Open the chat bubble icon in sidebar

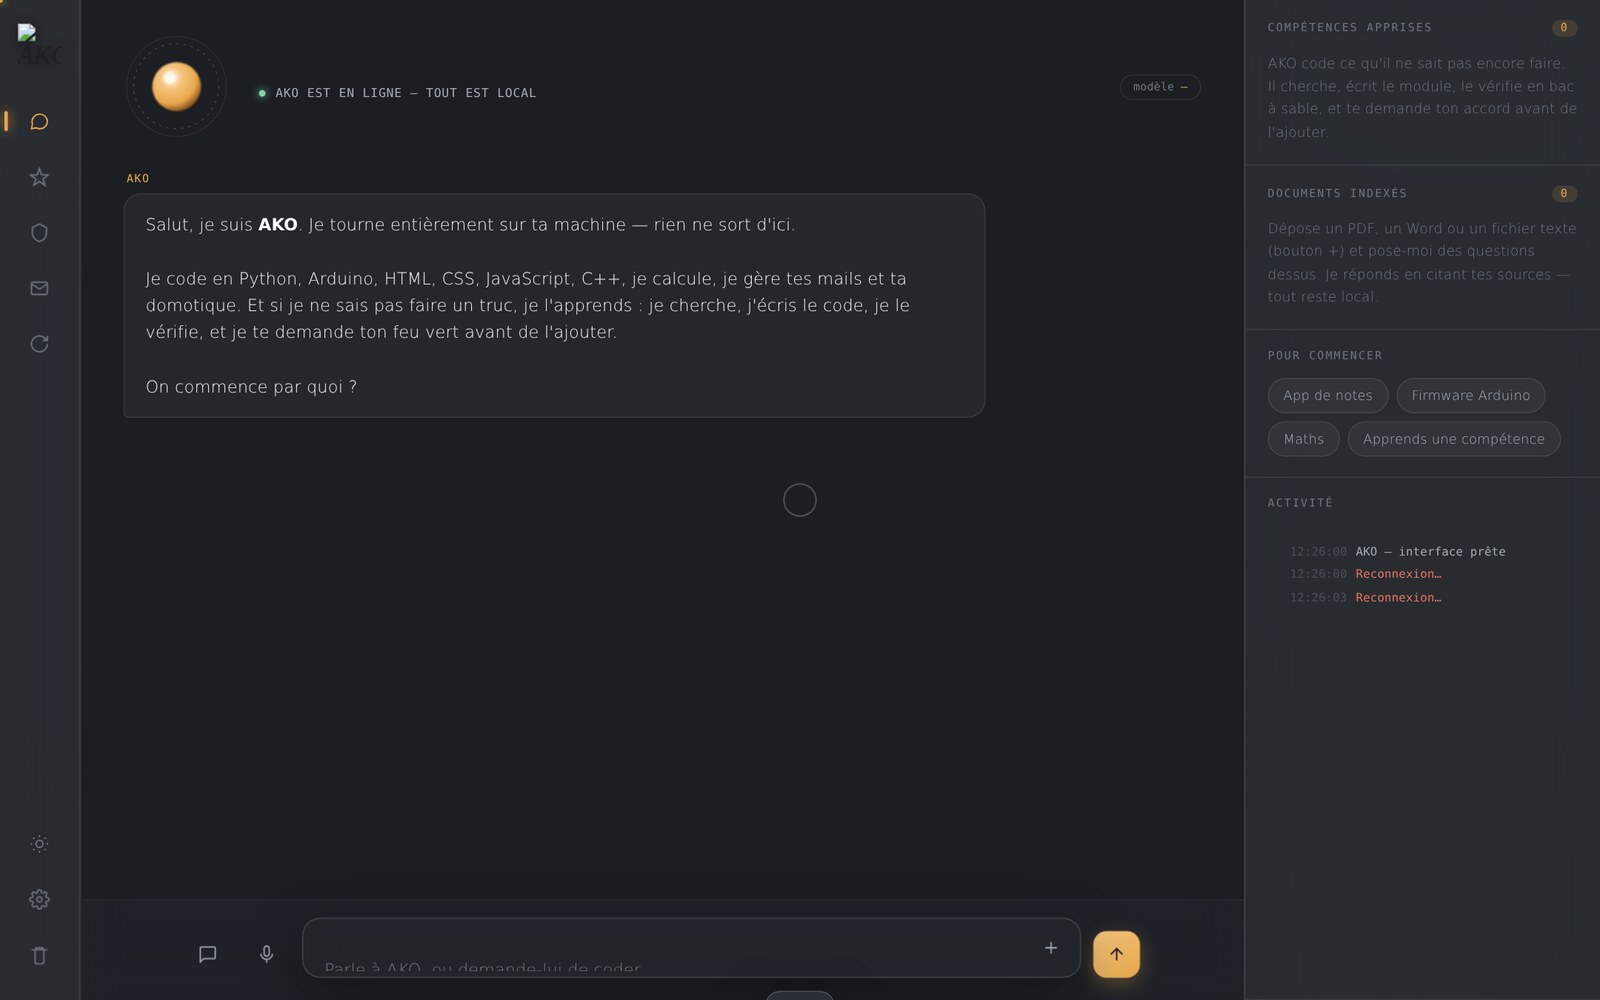click(39, 121)
